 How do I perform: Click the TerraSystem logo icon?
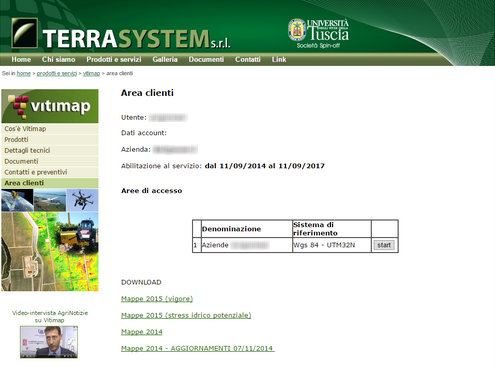click(24, 33)
